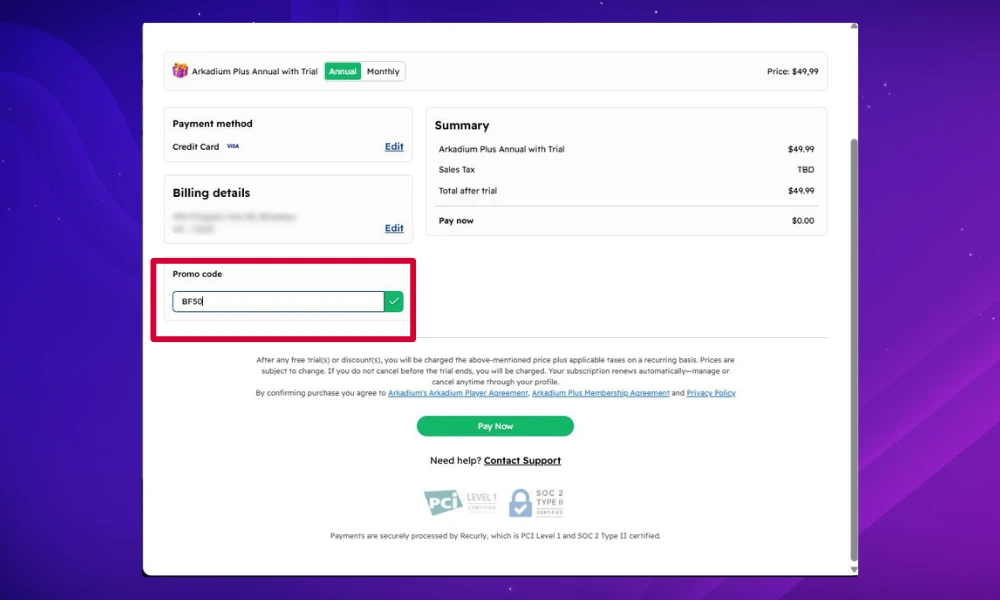Edit the billing details address
The width and height of the screenshot is (1000, 600).
coord(394,228)
